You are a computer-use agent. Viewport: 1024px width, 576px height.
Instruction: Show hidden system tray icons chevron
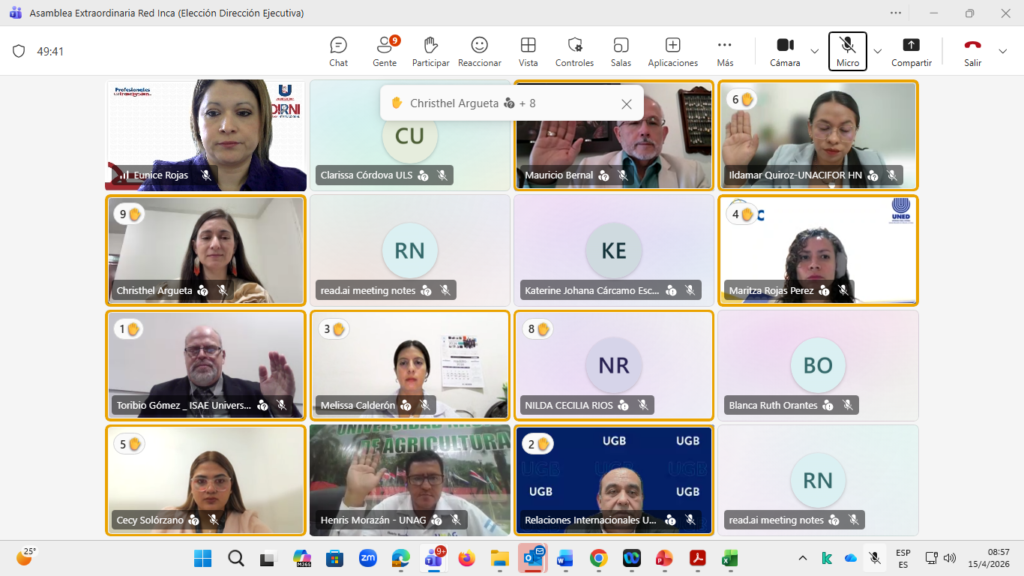click(x=803, y=558)
